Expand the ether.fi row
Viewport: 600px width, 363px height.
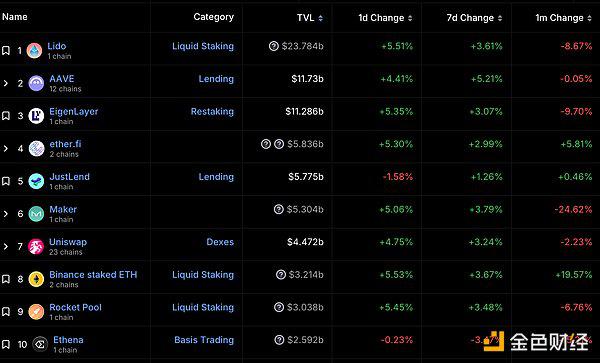coord(6,148)
